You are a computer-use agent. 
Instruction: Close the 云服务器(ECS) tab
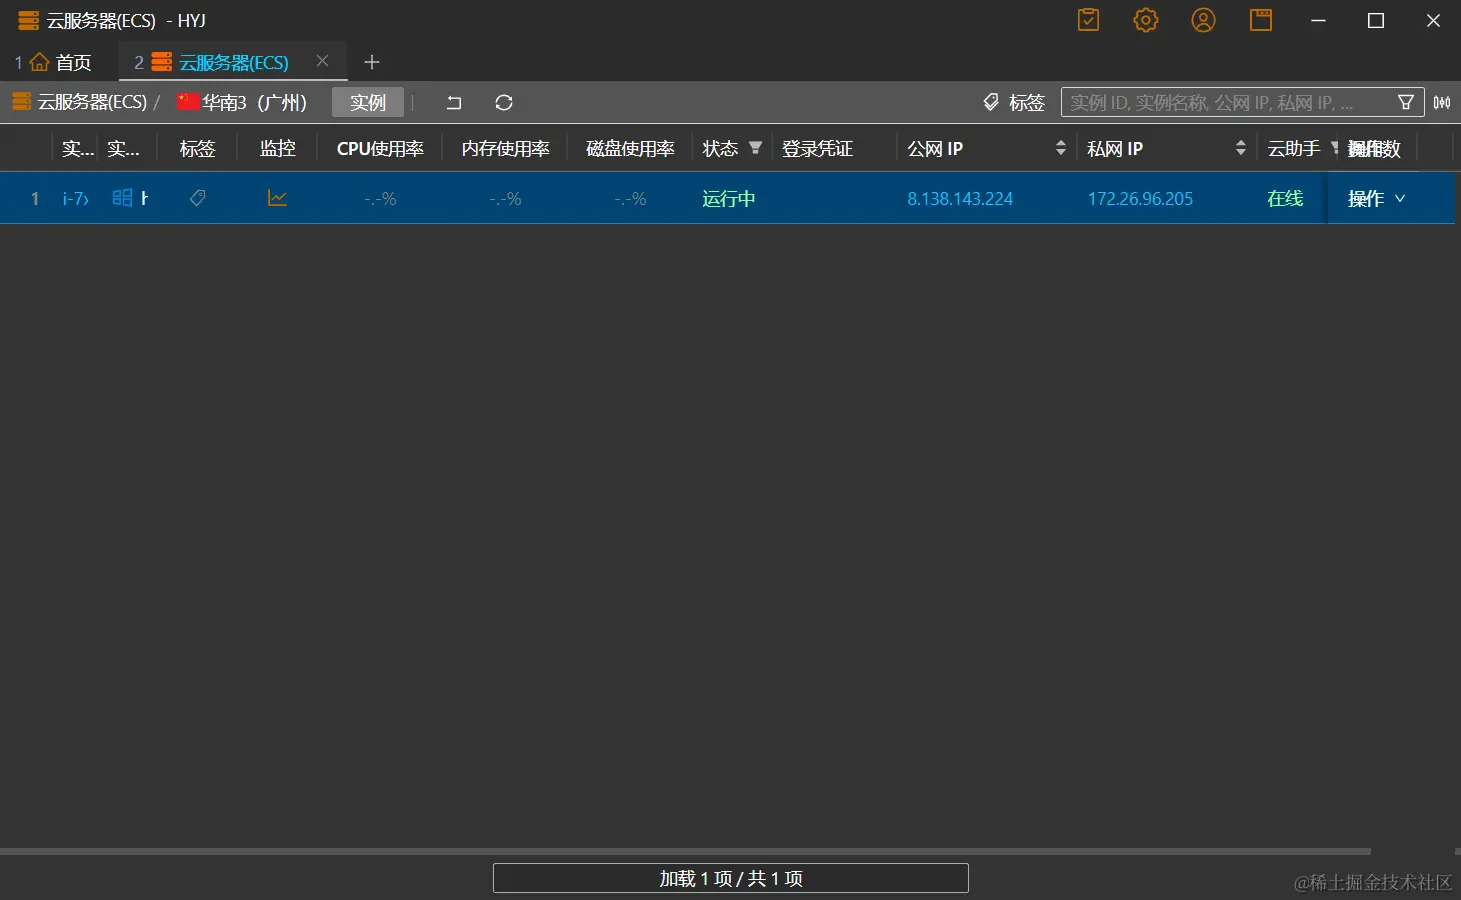[322, 61]
